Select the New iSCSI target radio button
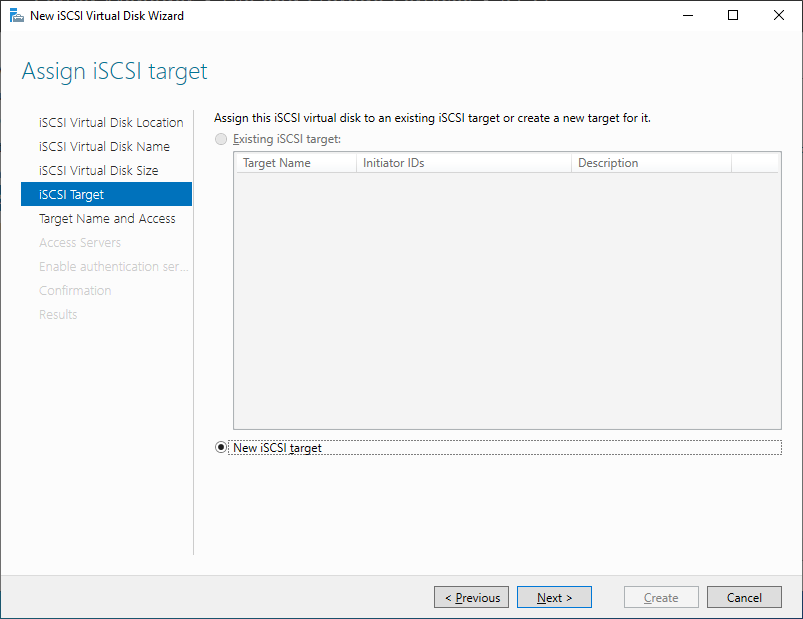The image size is (803, 619). (x=221, y=447)
